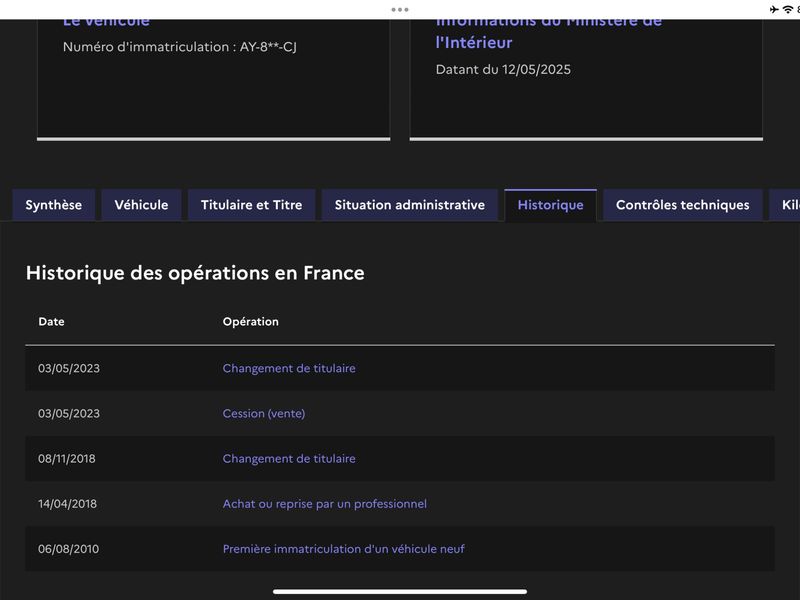Open the partially visible Kilométrage tab
The height and width of the screenshot is (600, 800).
[785, 205]
